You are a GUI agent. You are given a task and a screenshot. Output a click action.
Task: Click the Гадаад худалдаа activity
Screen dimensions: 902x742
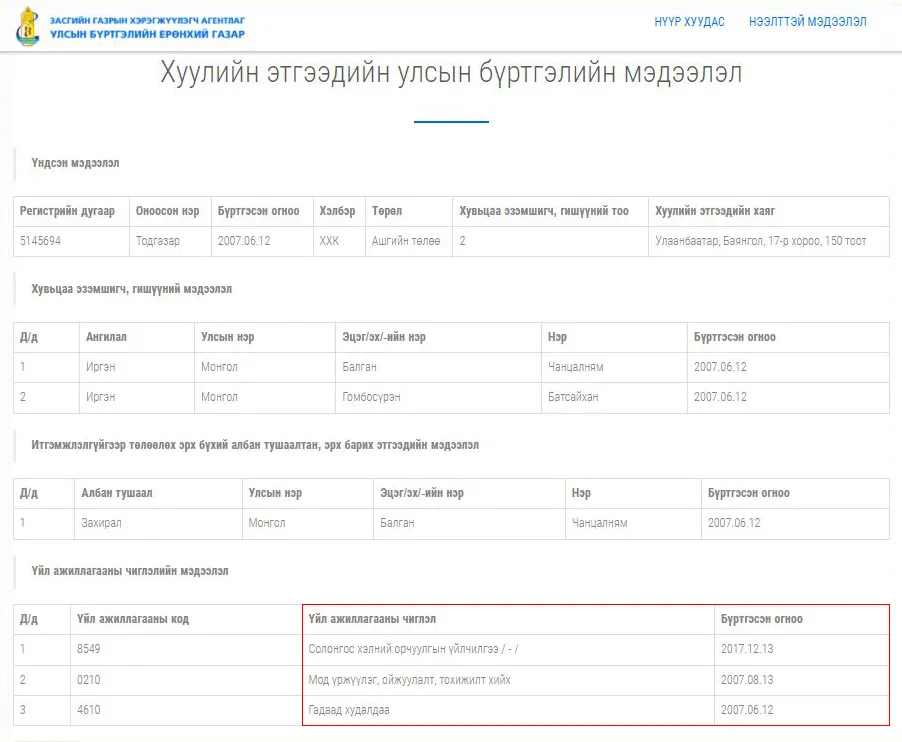point(349,710)
